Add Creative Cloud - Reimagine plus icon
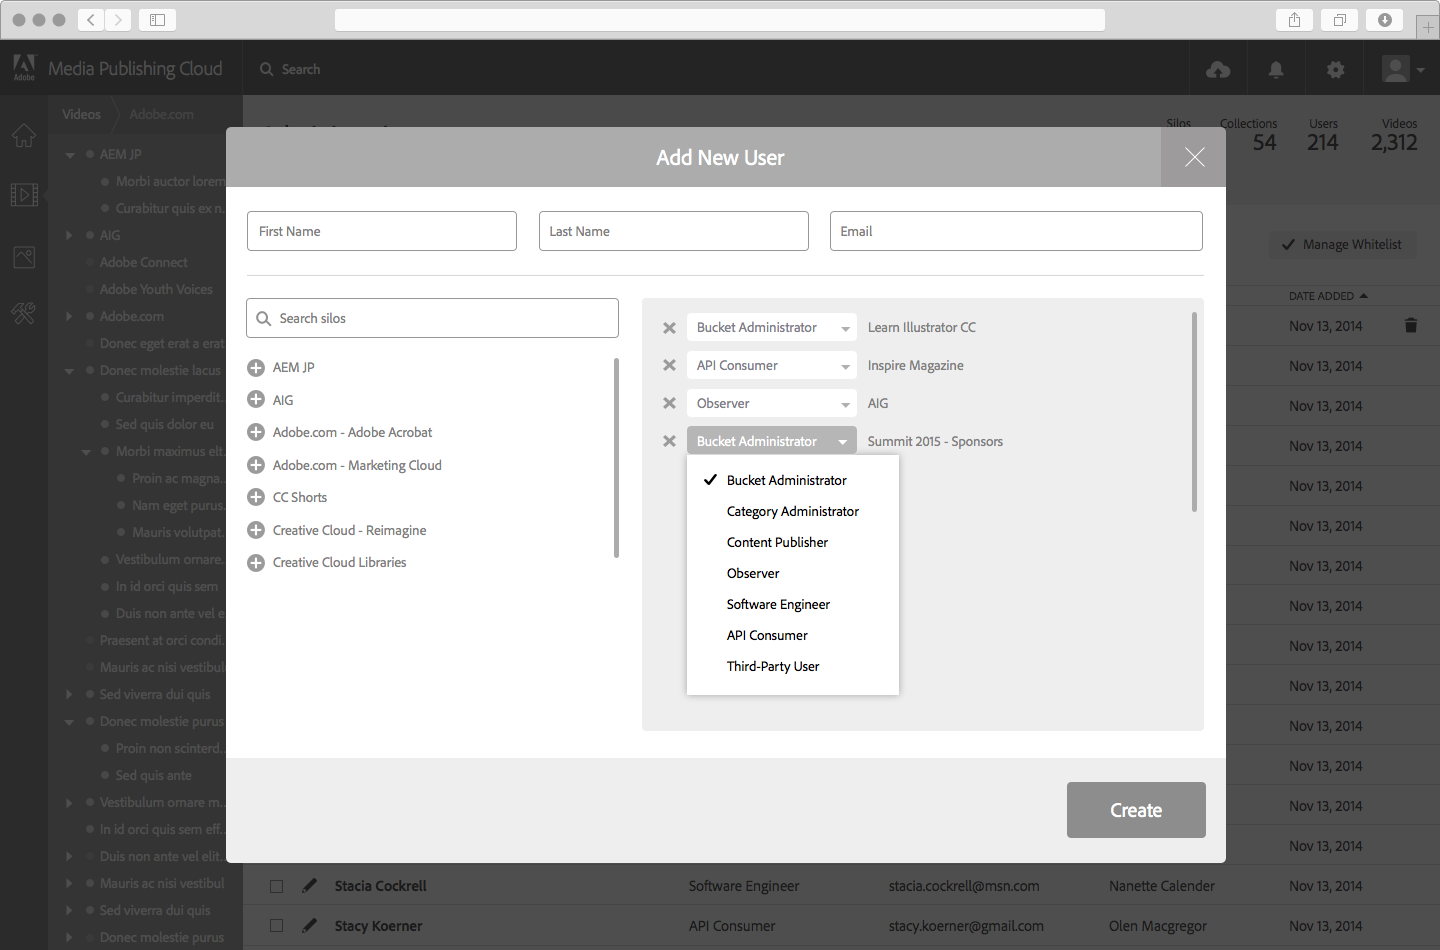1440x950 pixels. tap(256, 530)
